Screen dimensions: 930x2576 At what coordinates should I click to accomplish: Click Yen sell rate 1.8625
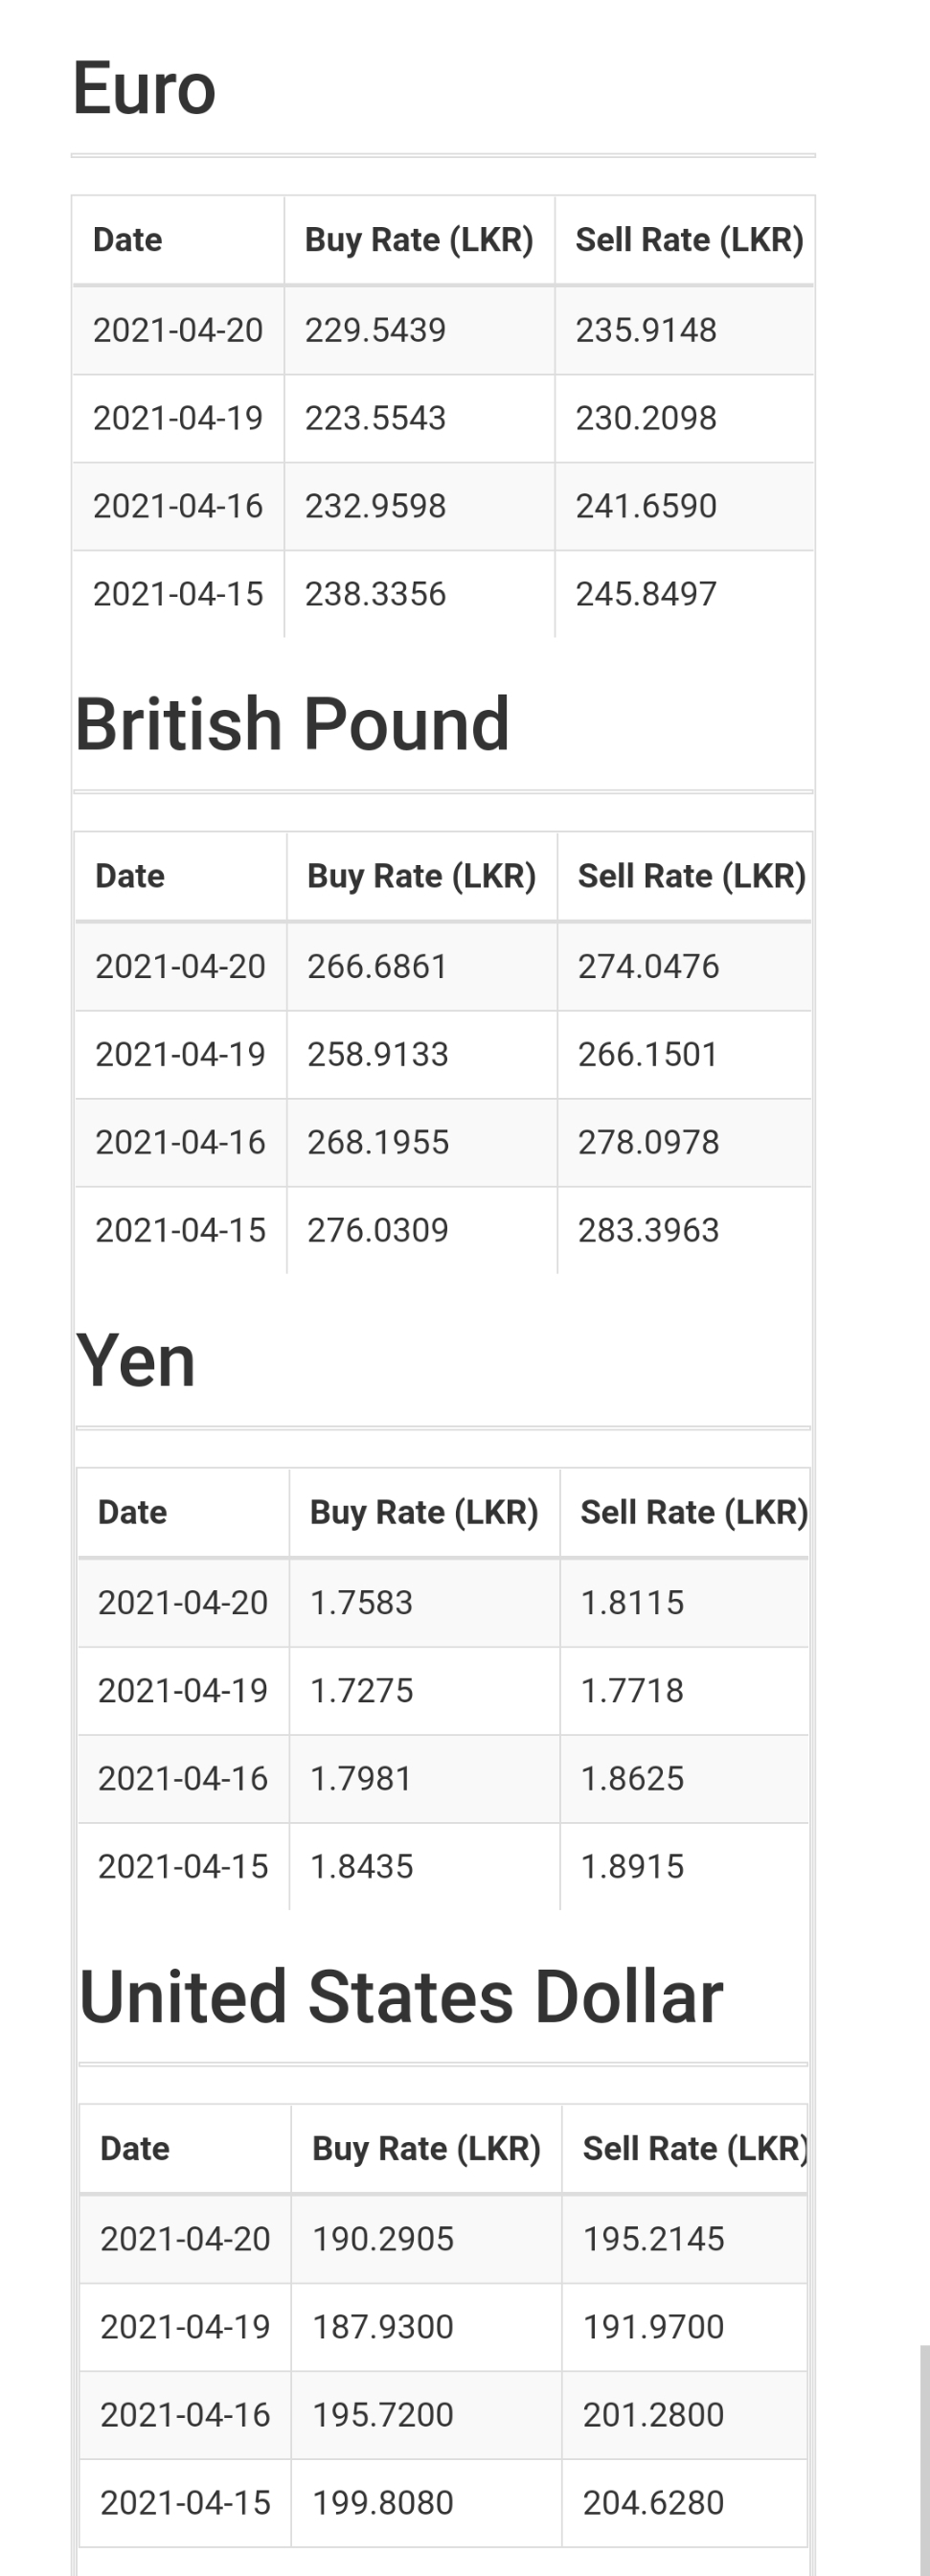632,1778
